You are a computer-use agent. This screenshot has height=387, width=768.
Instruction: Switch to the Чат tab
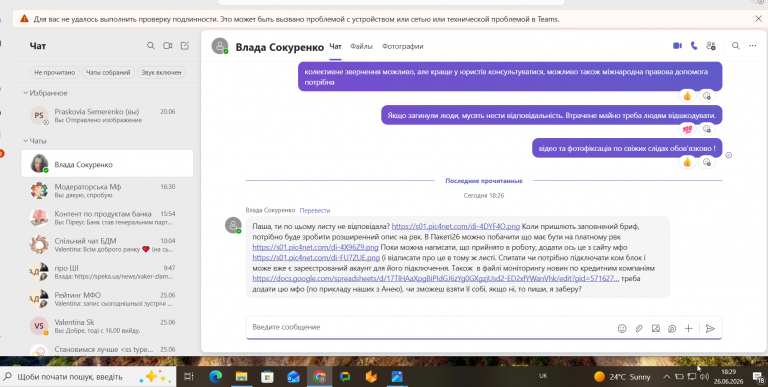(335, 46)
